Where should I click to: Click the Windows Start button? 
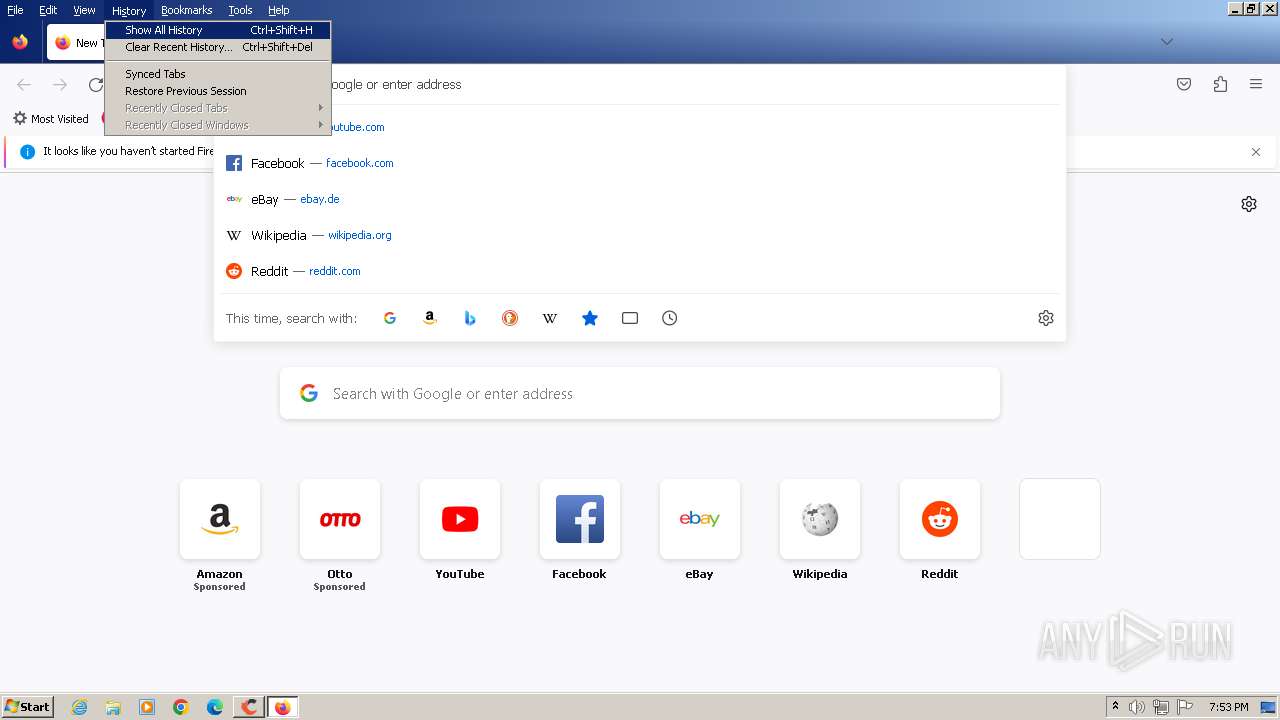[28, 707]
